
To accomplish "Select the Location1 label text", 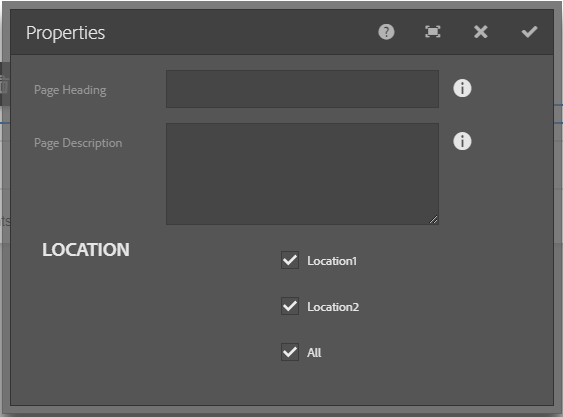I will click(332, 261).
